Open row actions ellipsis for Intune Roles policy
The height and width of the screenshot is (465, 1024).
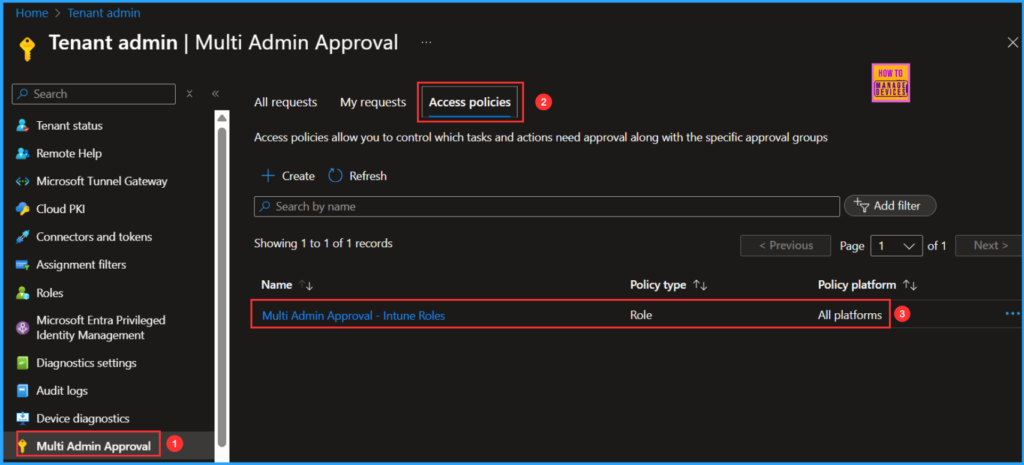tap(1012, 314)
